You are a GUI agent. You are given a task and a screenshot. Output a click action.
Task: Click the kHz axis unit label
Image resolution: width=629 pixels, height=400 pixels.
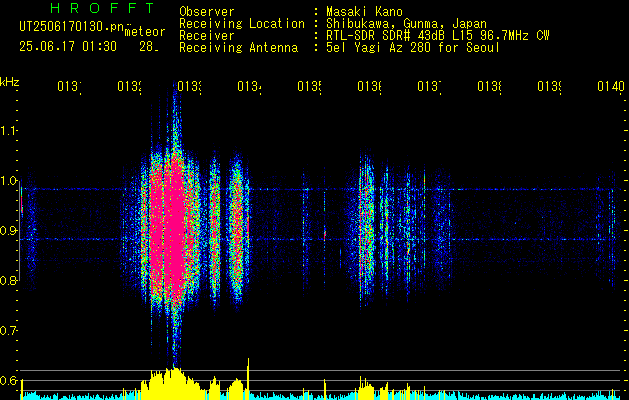pyautogui.click(x=10, y=82)
